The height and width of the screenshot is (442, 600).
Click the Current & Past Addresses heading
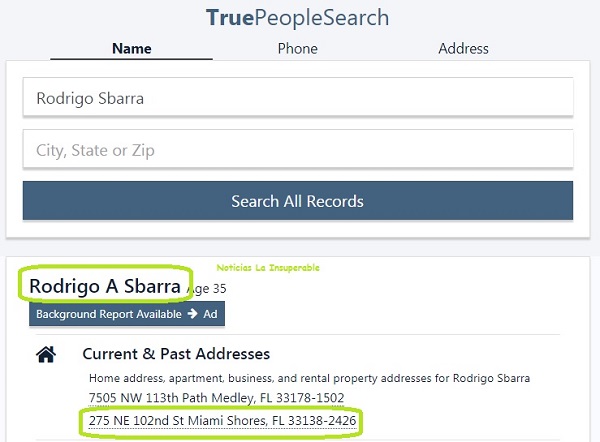(176, 354)
